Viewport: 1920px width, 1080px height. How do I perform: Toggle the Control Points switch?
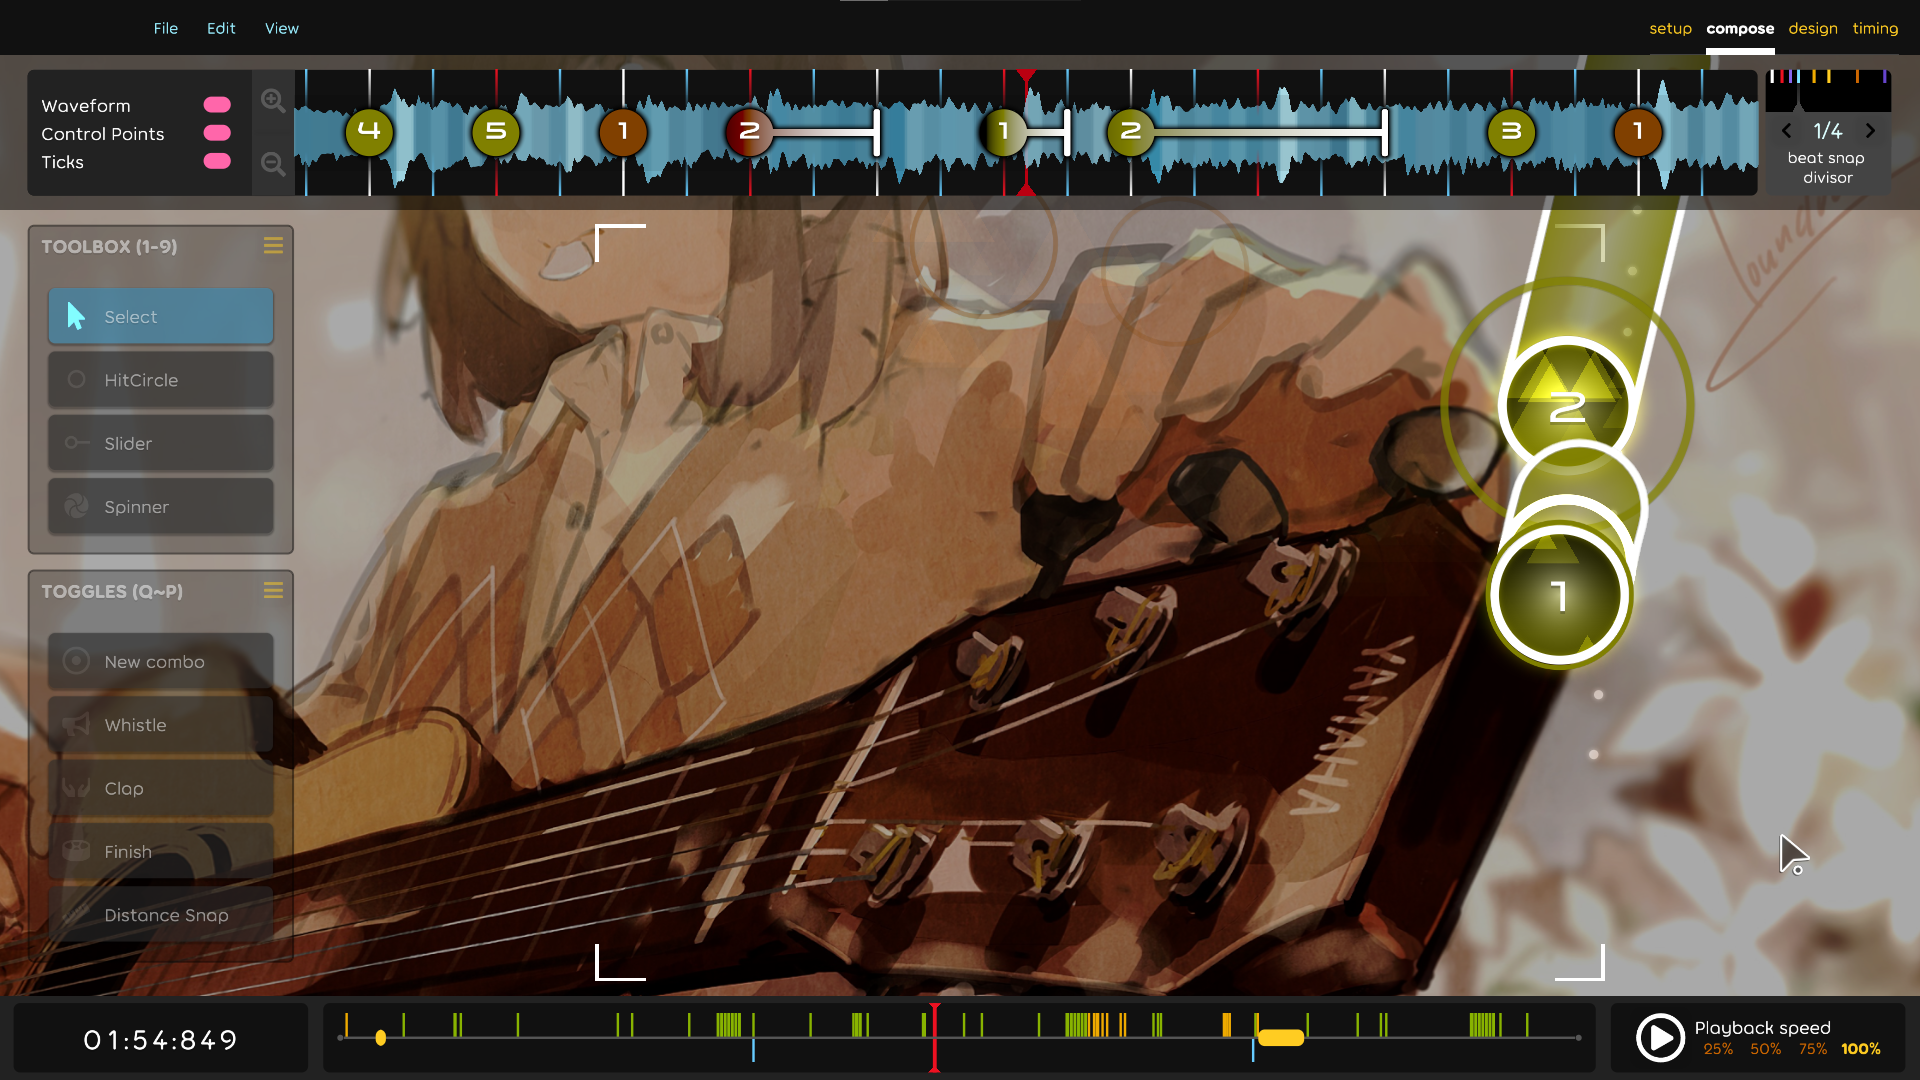217,133
